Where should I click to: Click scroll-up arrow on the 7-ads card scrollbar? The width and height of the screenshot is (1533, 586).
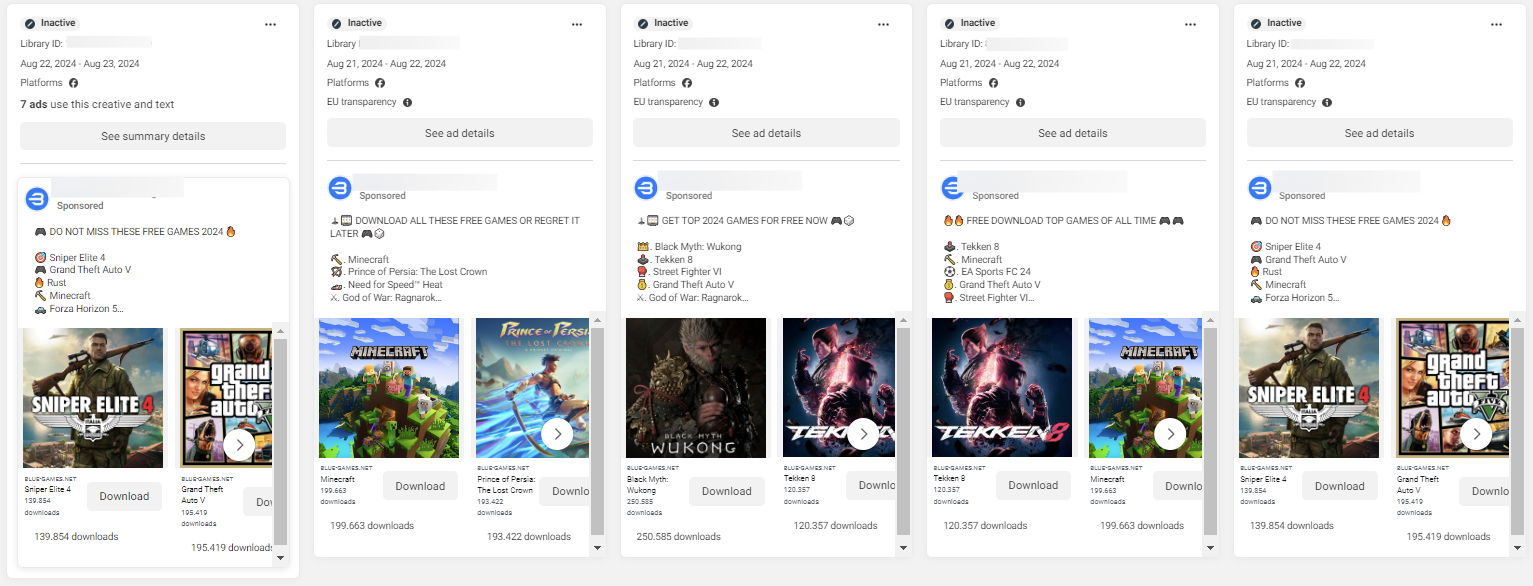281,331
